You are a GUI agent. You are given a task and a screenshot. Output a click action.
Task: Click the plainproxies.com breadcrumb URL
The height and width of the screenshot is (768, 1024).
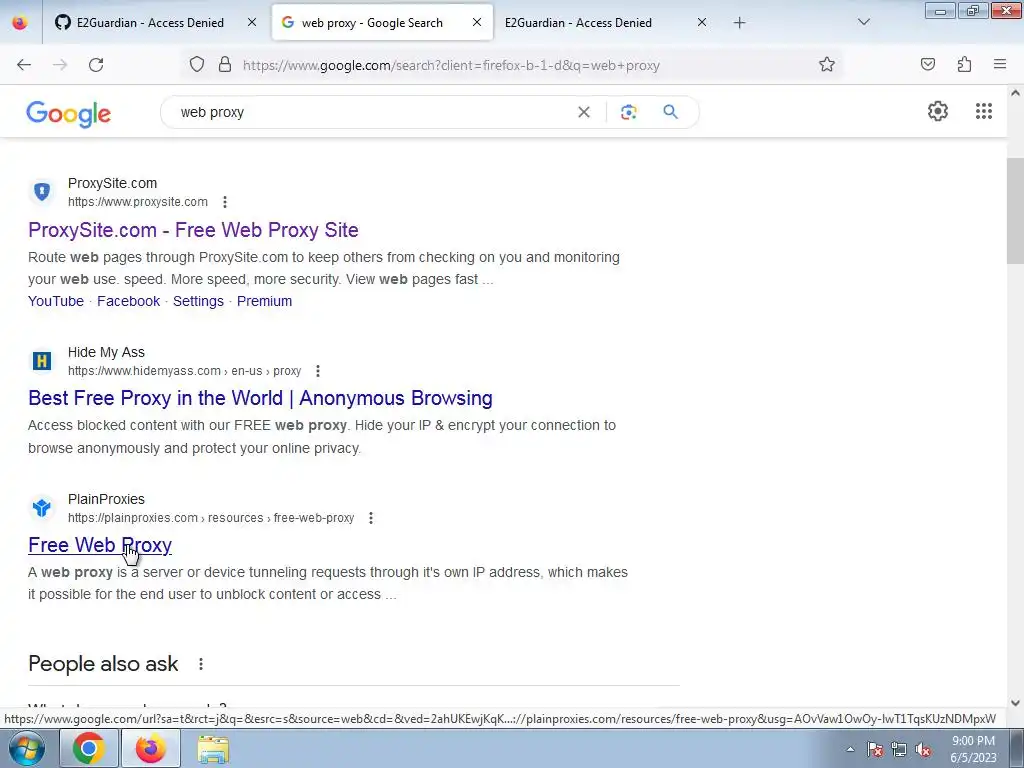(211, 518)
